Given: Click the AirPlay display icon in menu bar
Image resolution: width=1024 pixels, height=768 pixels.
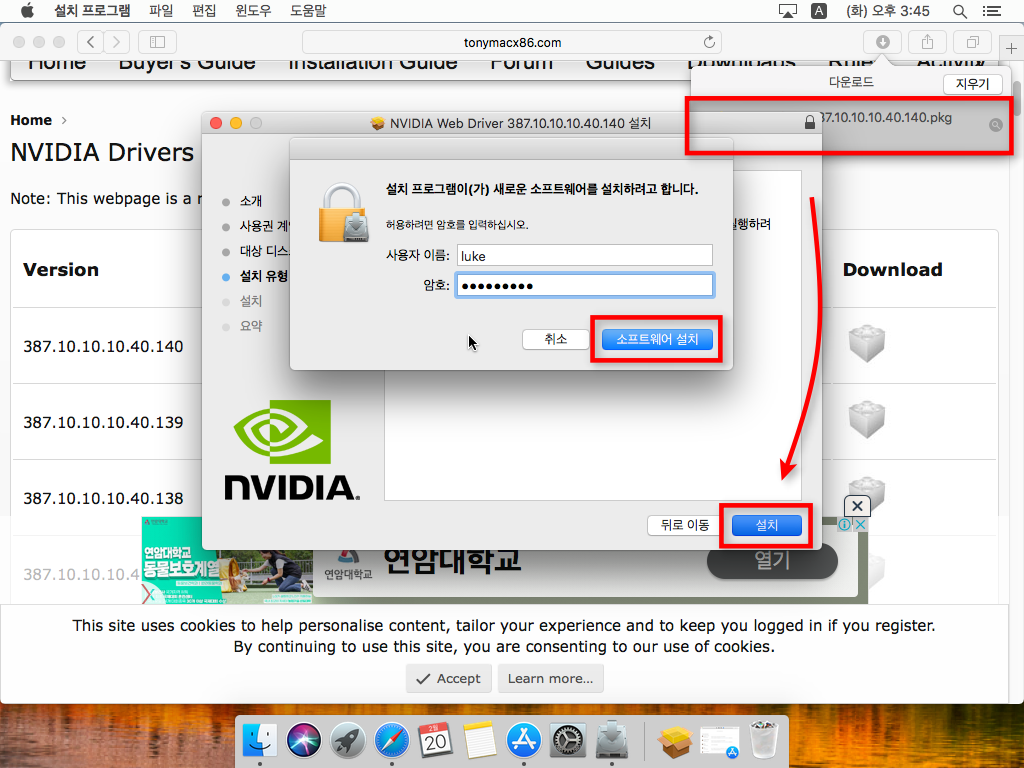Looking at the screenshot, I should [788, 10].
